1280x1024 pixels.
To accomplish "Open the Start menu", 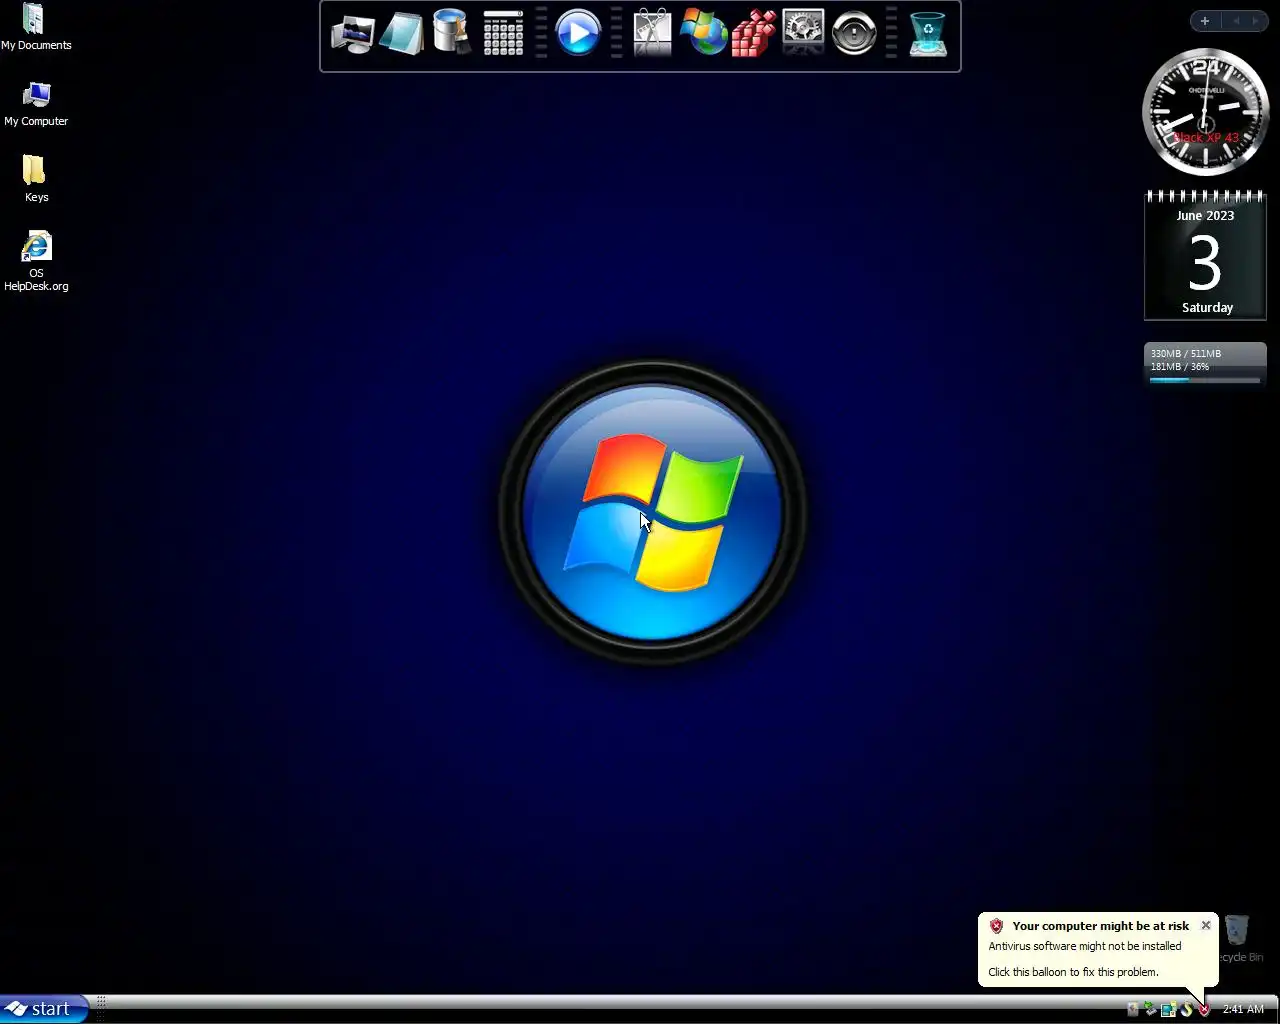I will tap(44, 1009).
